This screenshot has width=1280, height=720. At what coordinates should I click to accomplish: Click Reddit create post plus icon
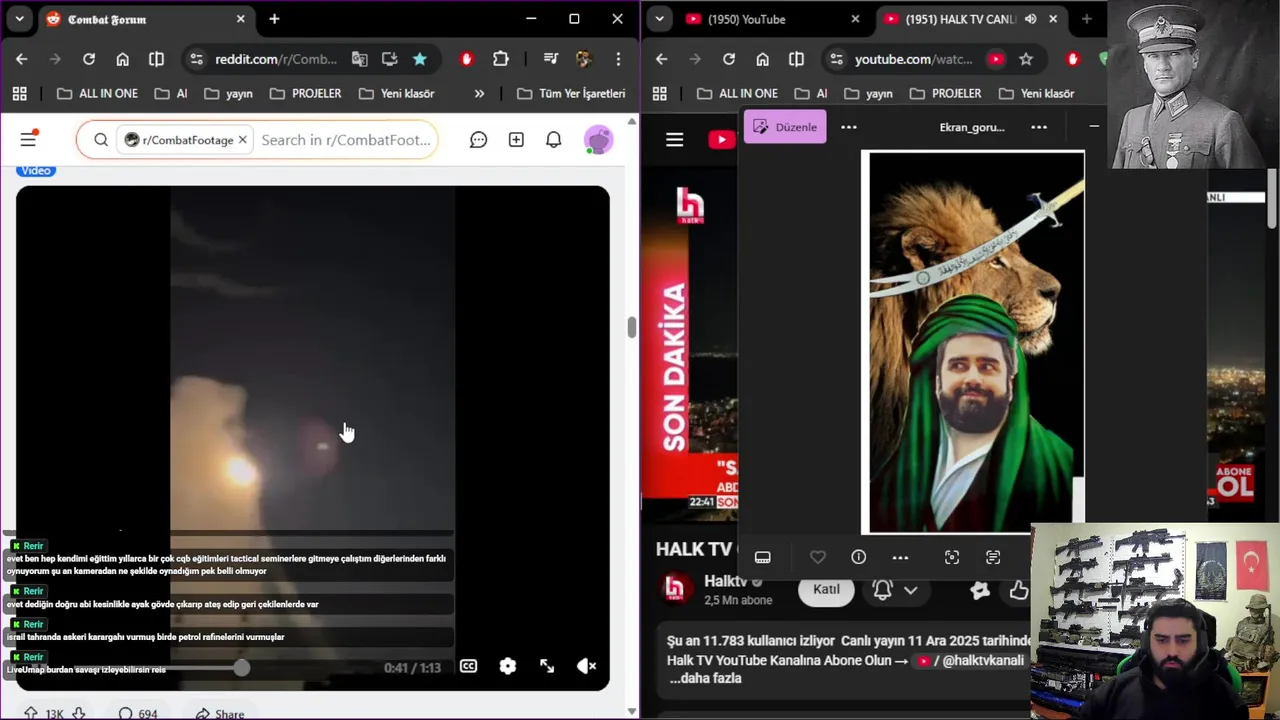(516, 140)
